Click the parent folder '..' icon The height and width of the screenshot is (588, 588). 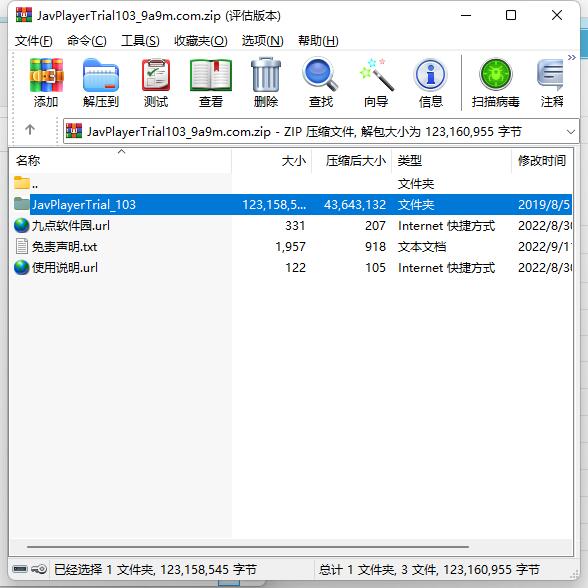[x=22, y=183]
